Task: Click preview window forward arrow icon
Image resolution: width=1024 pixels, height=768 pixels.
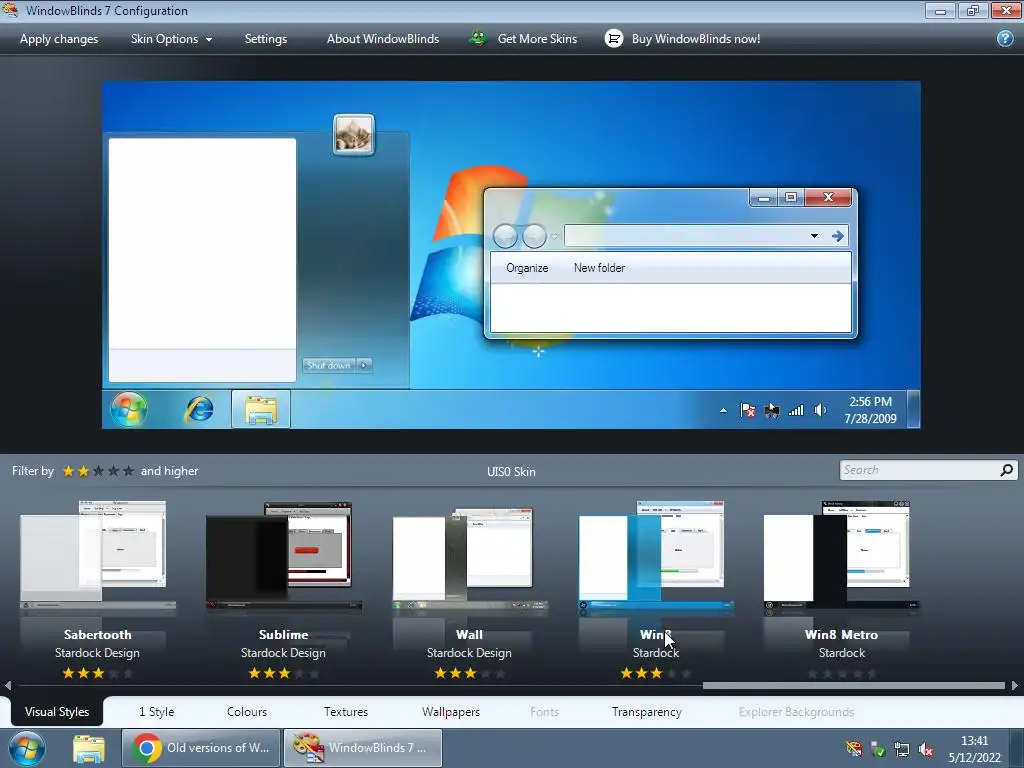Action: point(838,236)
